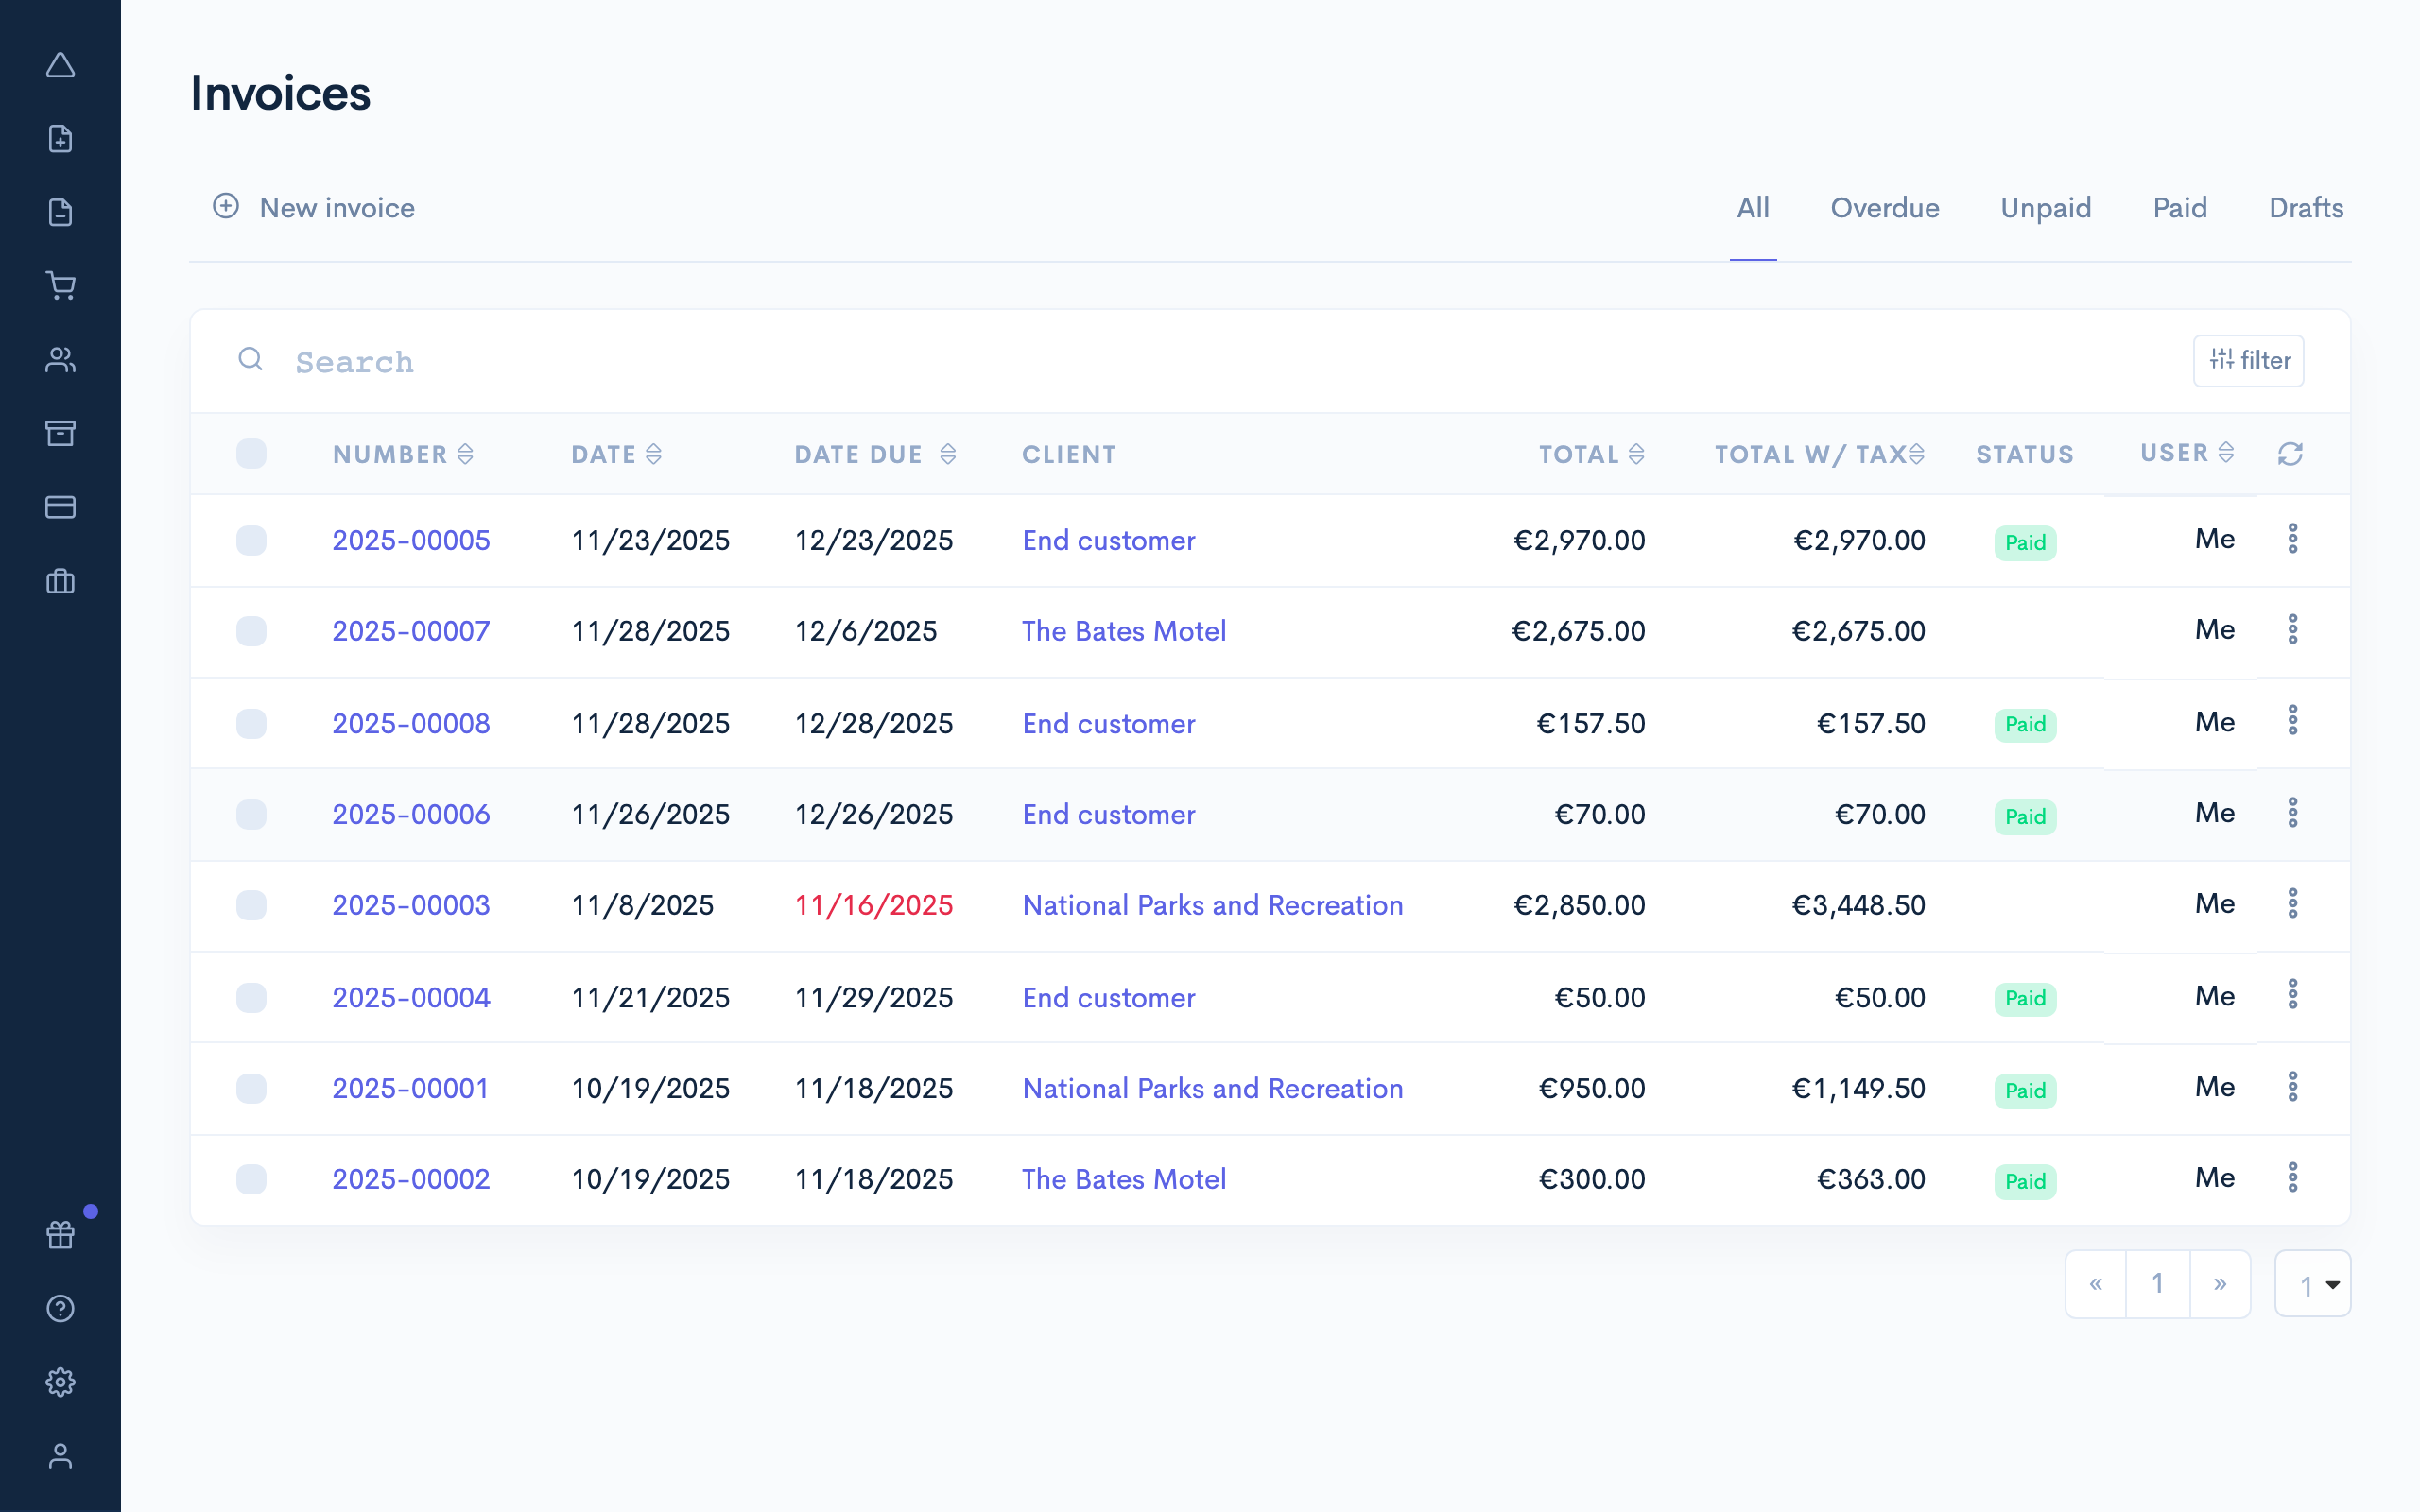Select the checkbox for invoice 2025-00005
This screenshot has width=2420, height=1512.
(251, 540)
